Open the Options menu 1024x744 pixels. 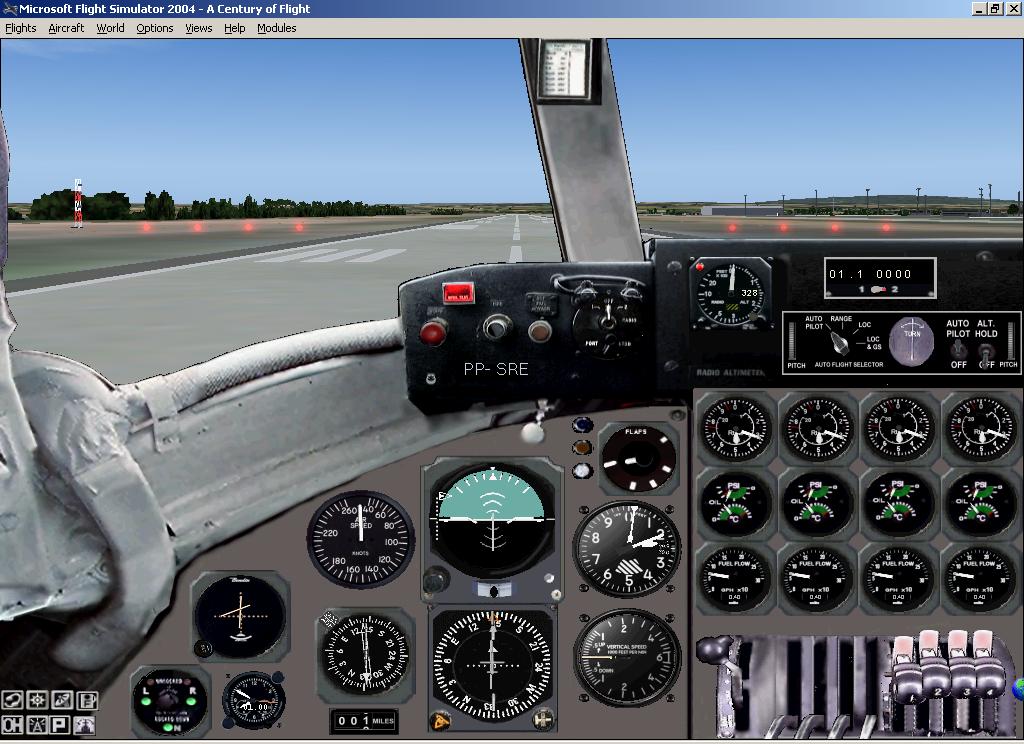155,28
